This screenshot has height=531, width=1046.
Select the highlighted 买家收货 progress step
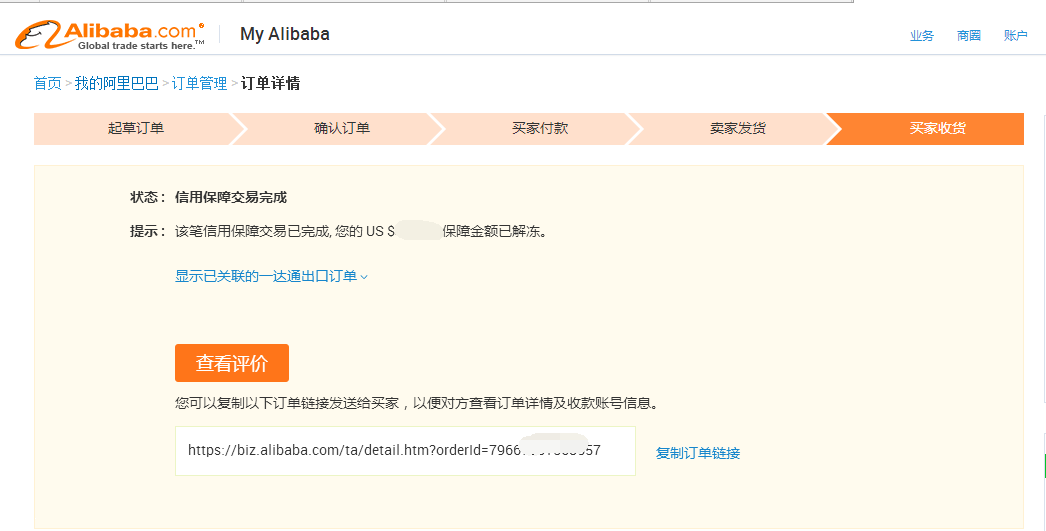[937, 129]
